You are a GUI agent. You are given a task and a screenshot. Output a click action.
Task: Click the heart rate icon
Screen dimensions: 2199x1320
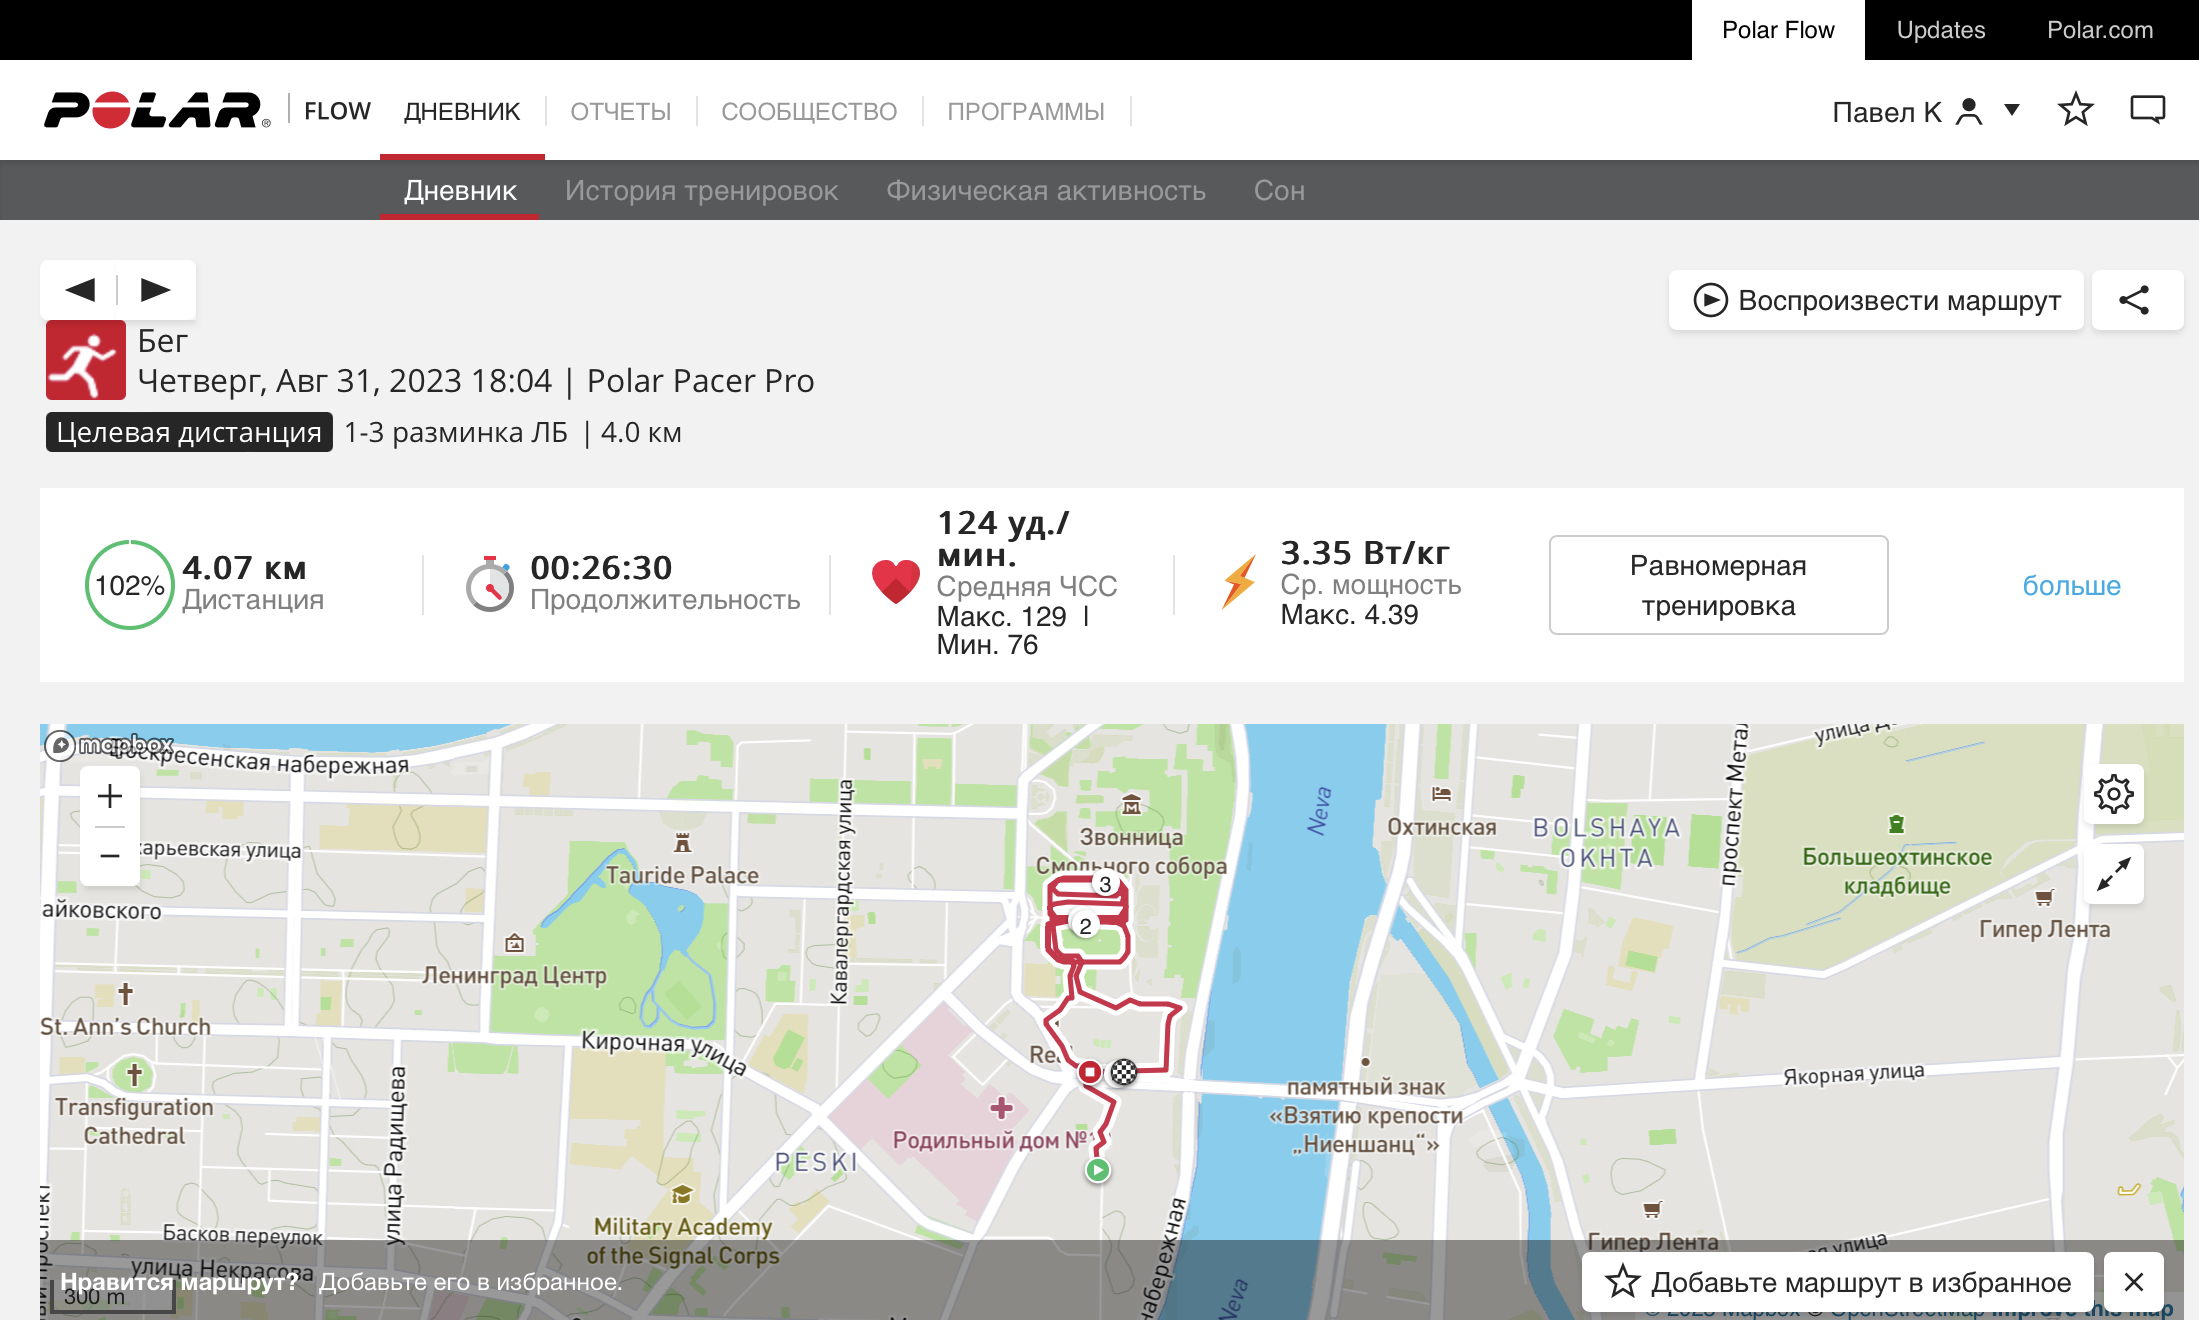(x=896, y=581)
